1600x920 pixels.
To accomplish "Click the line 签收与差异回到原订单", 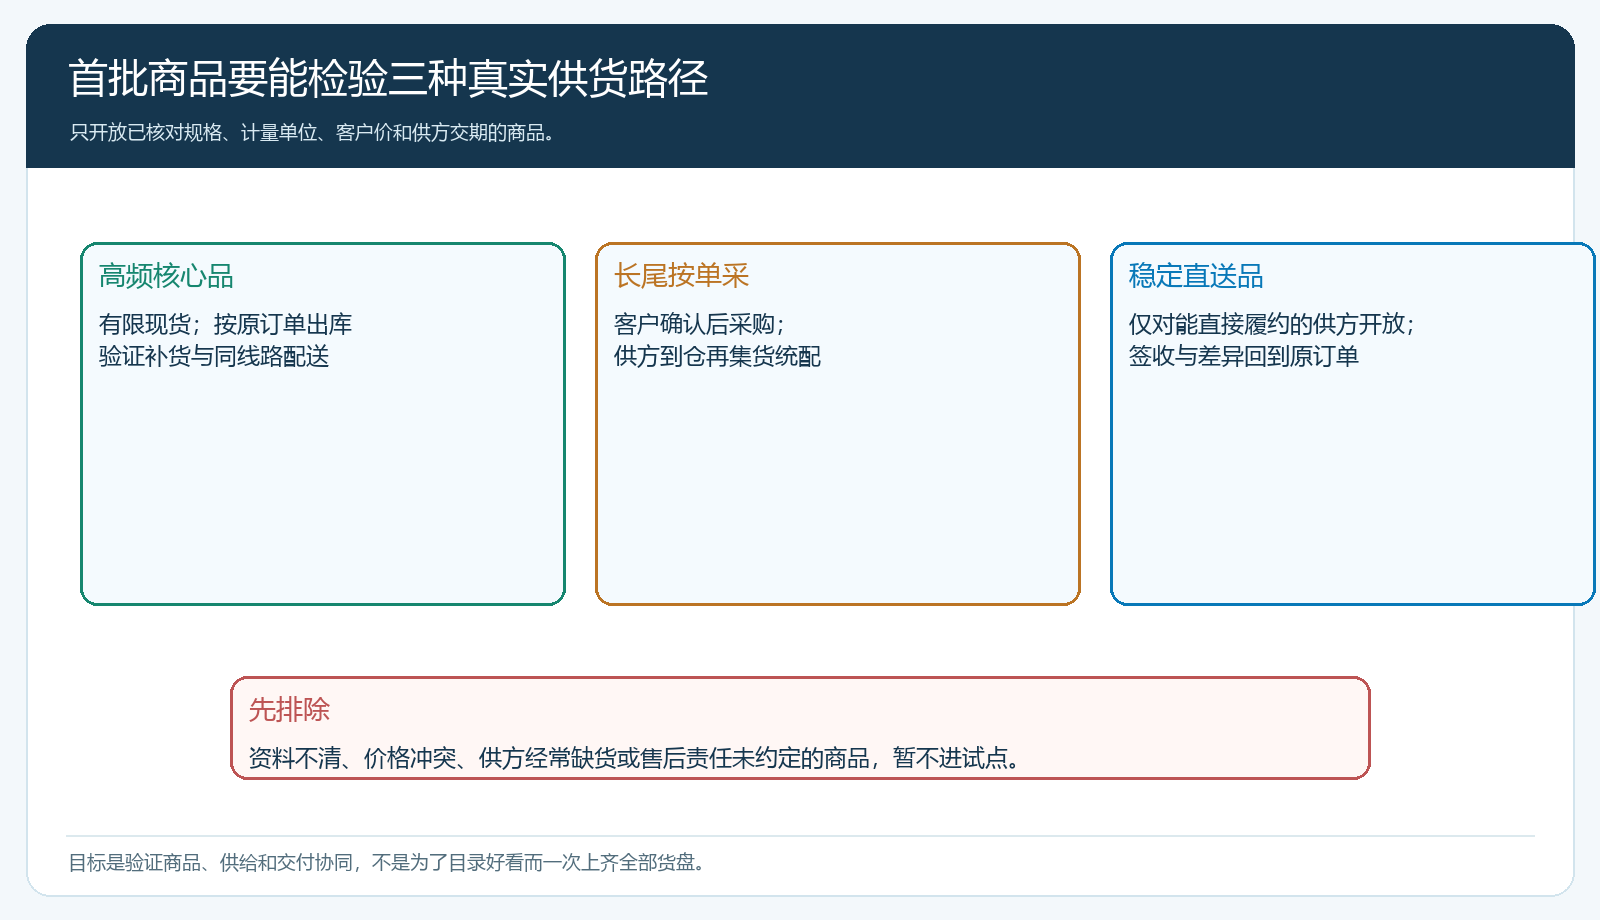I will (1244, 356).
